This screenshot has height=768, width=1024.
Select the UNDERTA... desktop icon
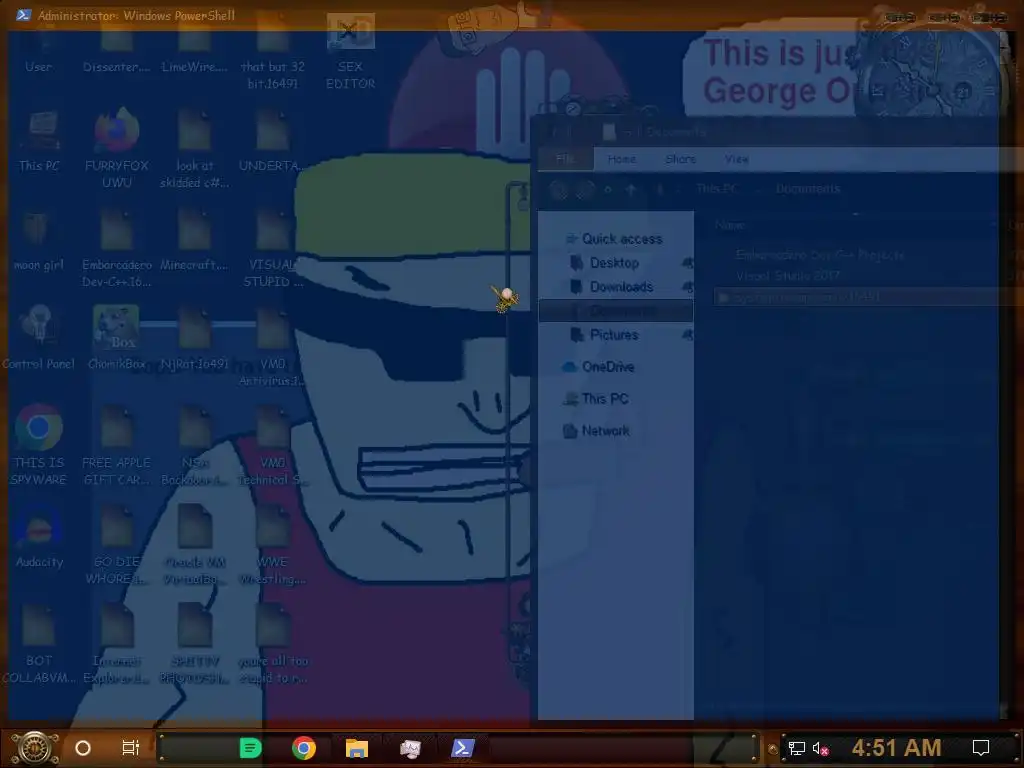272,141
